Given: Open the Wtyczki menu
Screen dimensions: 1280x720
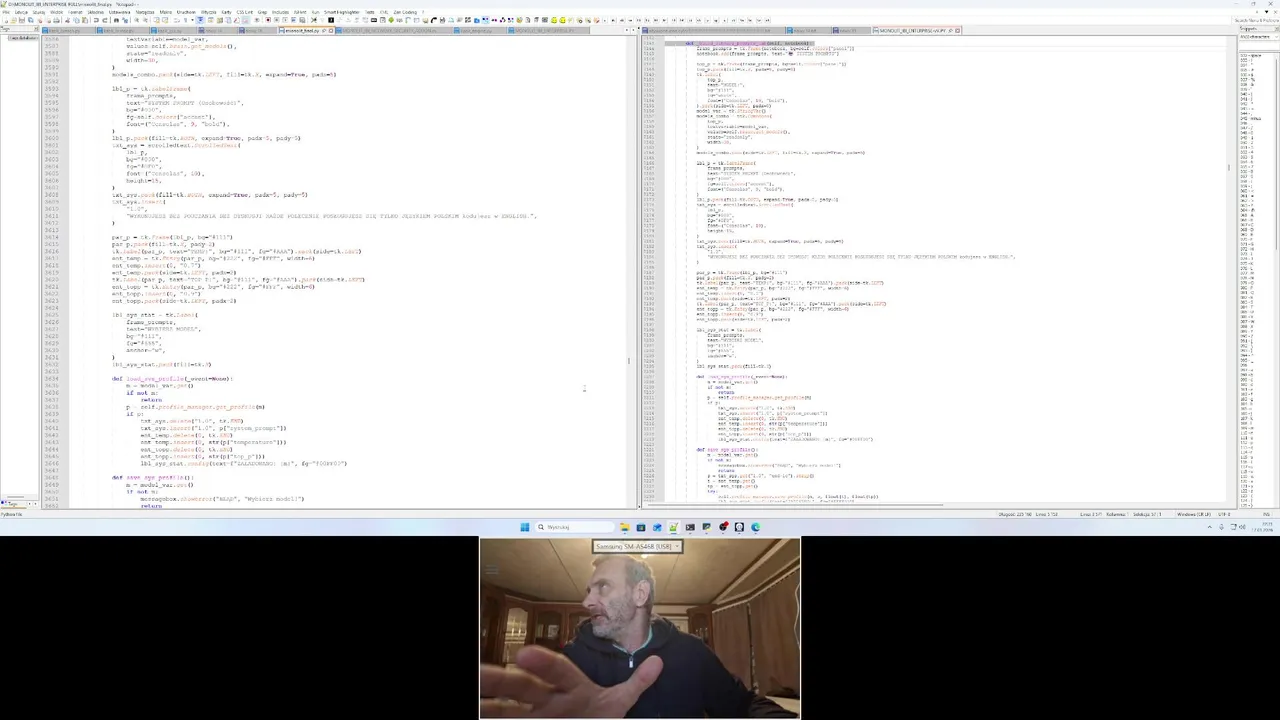Looking at the screenshot, I should coord(209,12).
